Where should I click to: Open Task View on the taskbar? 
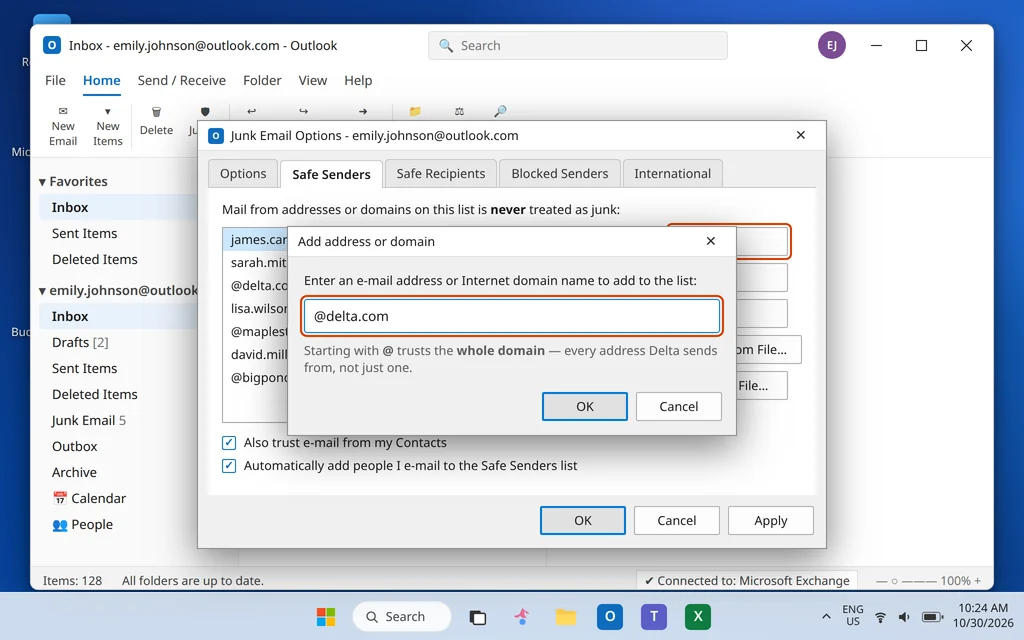tap(478, 617)
